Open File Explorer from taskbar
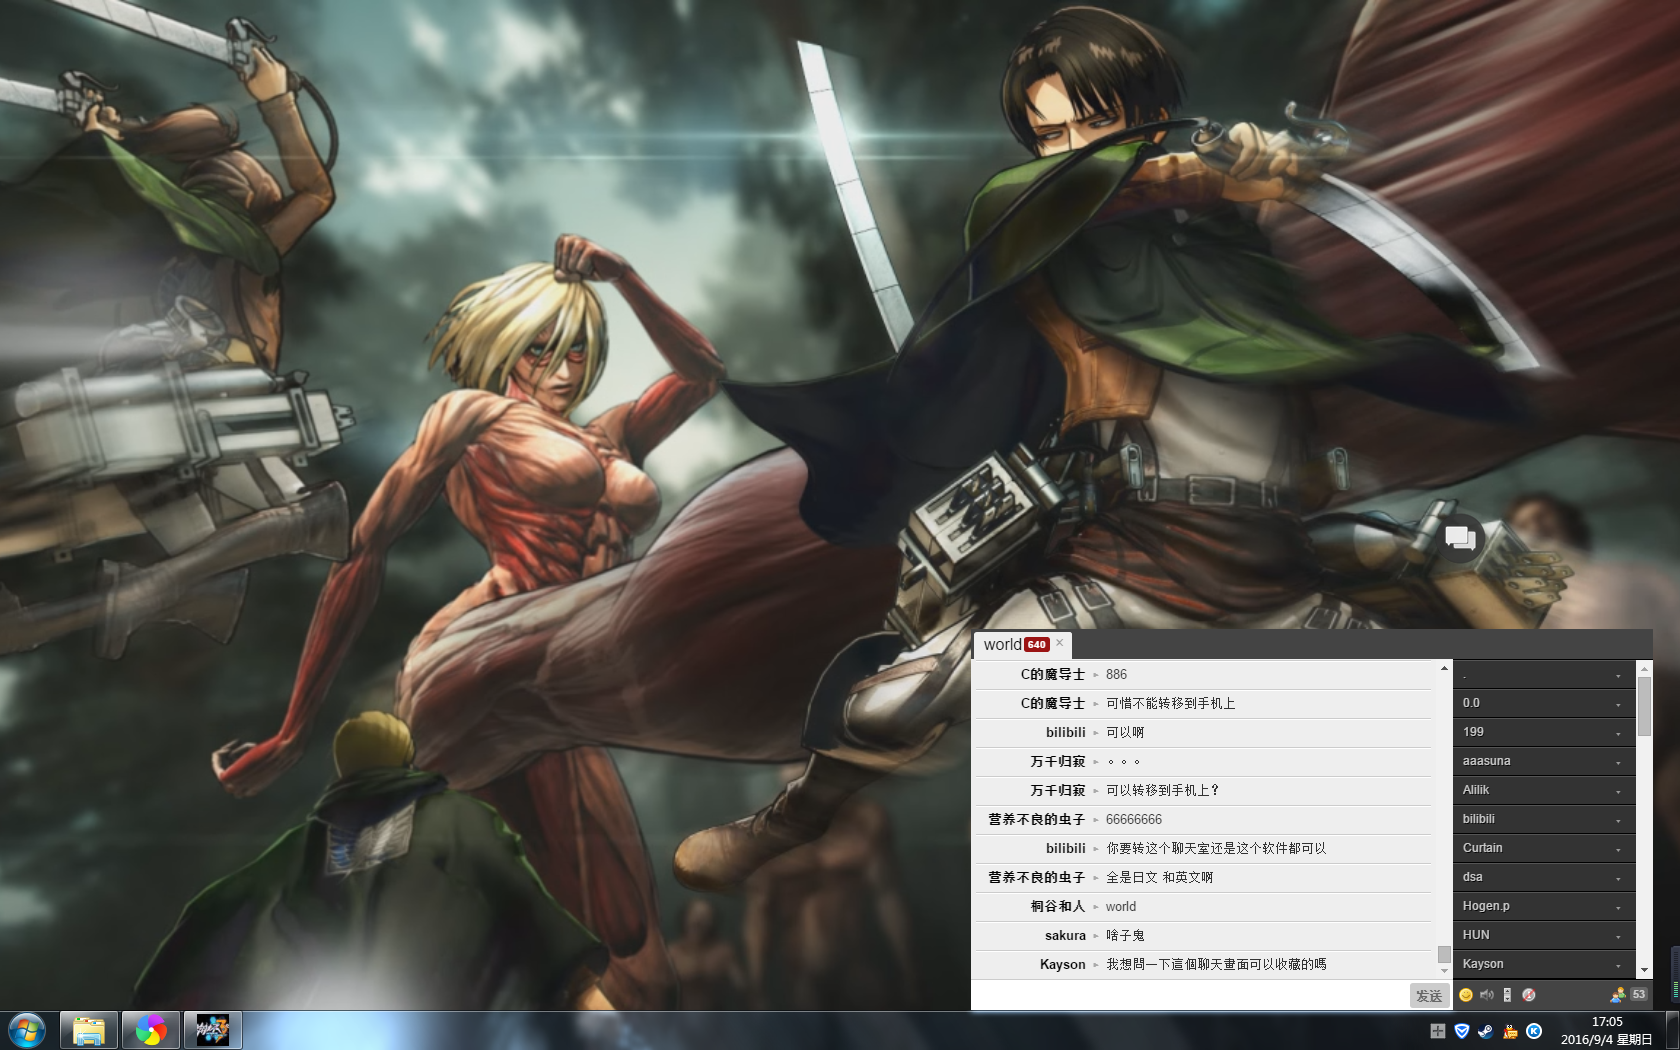 89,1030
